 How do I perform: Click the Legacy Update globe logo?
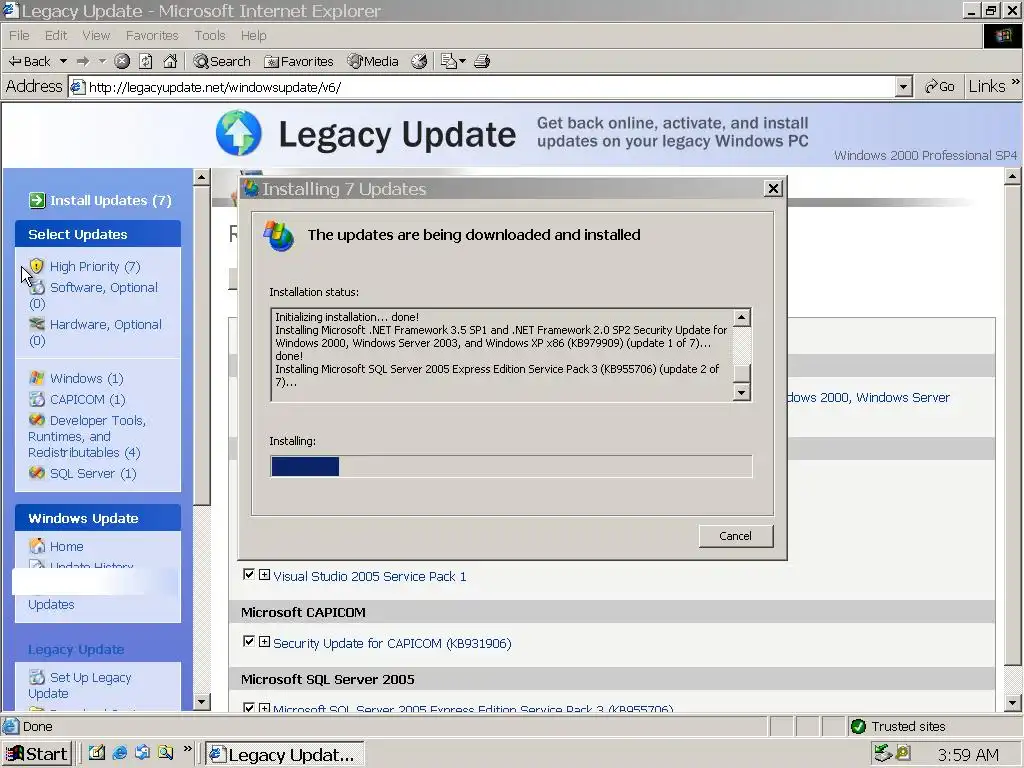(x=238, y=133)
